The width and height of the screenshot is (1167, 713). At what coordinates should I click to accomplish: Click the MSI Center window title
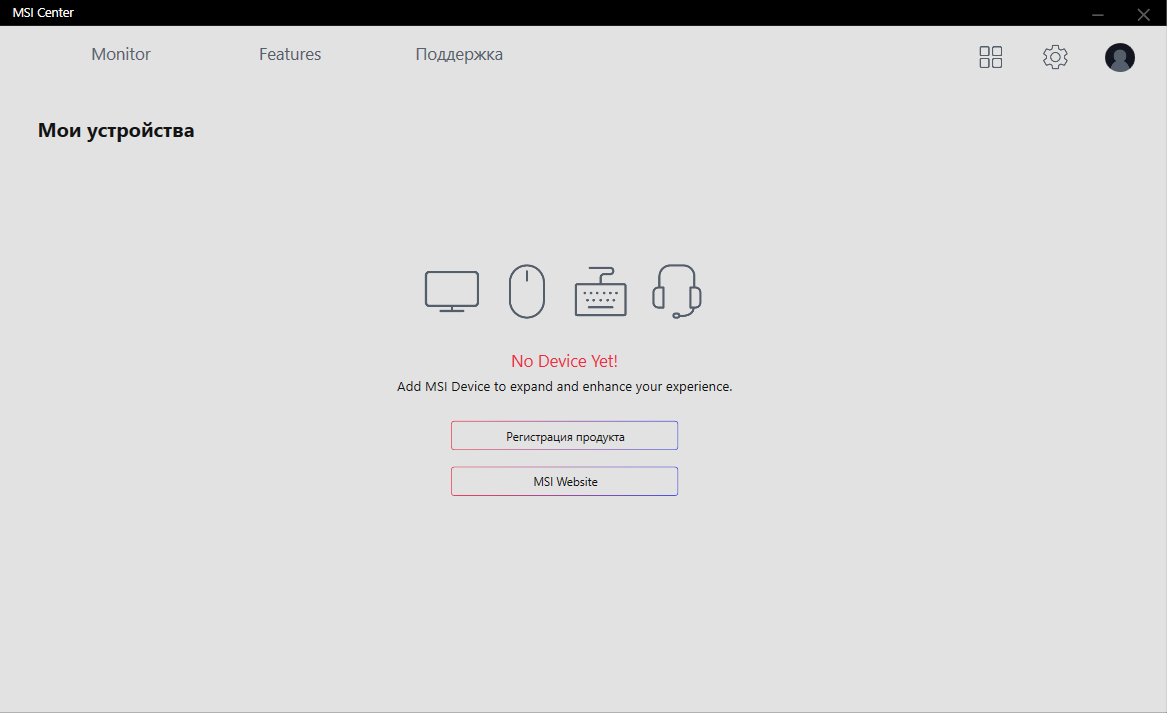coord(43,13)
